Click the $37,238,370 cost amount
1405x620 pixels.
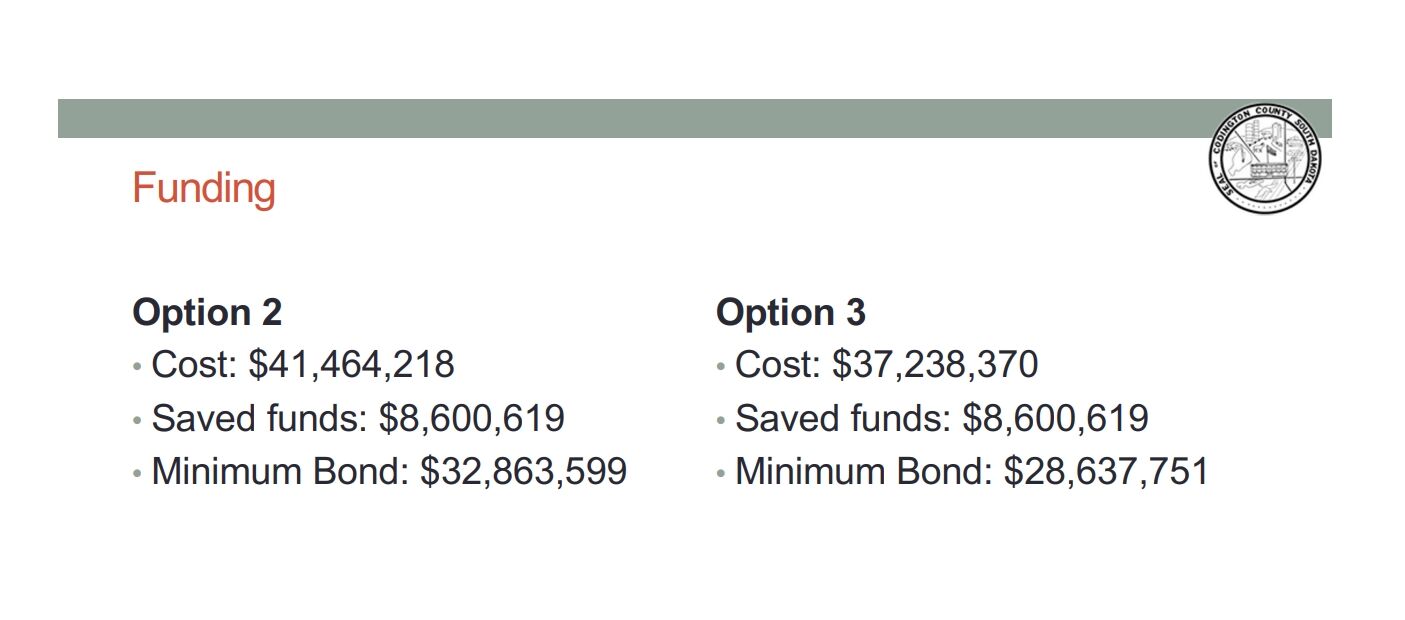(x=935, y=365)
